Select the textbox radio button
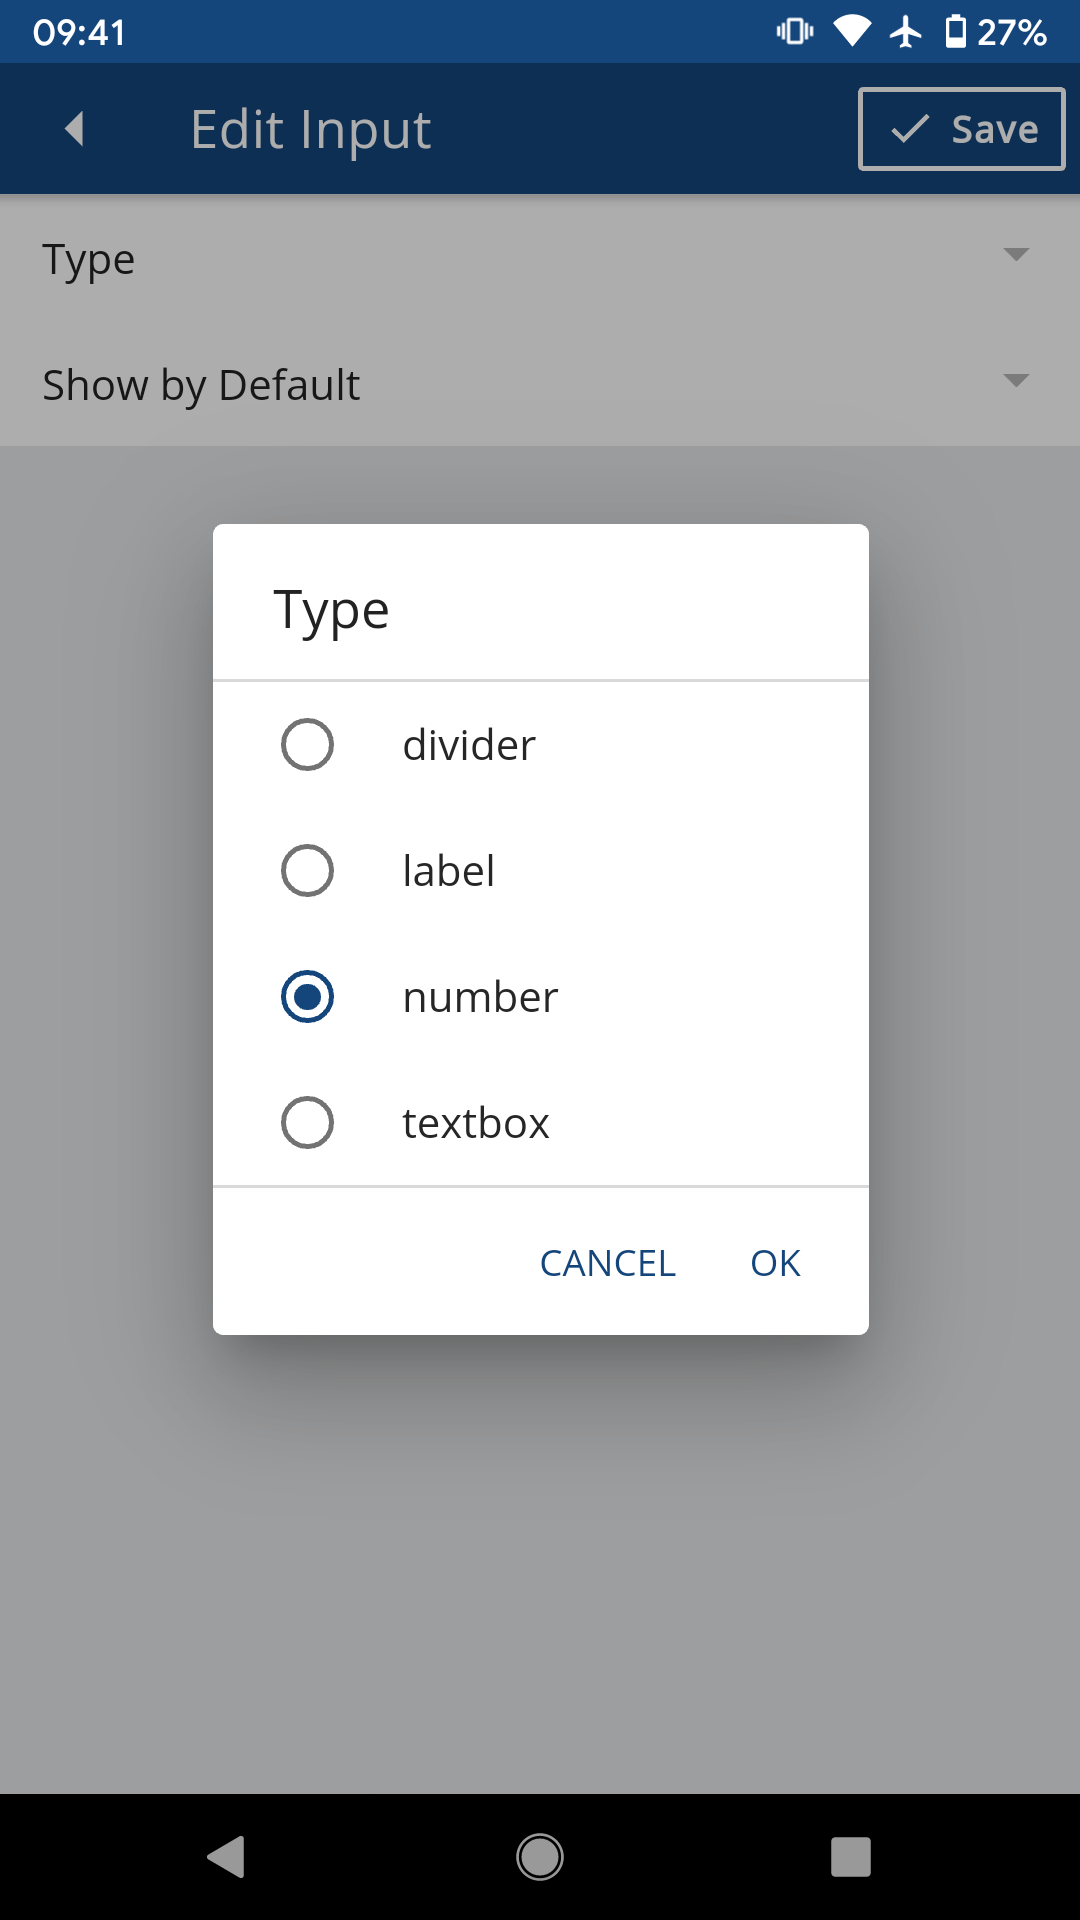The height and width of the screenshot is (1920, 1080). tap(307, 1123)
